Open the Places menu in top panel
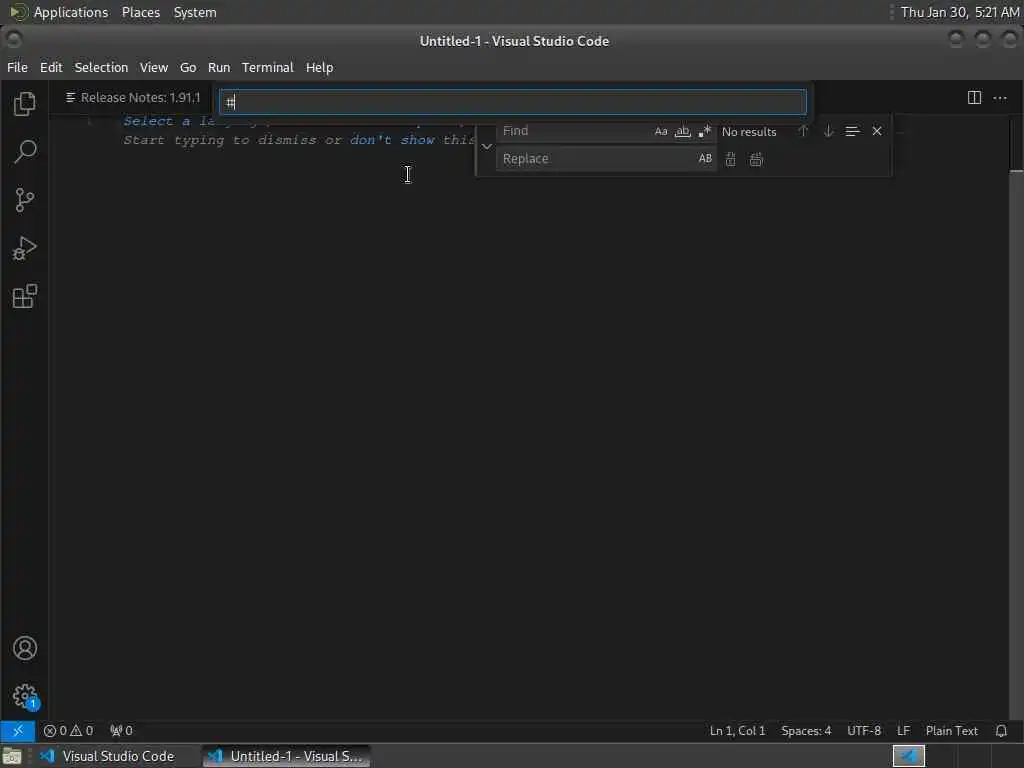Image resolution: width=1024 pixels, height=768 pixels. pos(140,12)
